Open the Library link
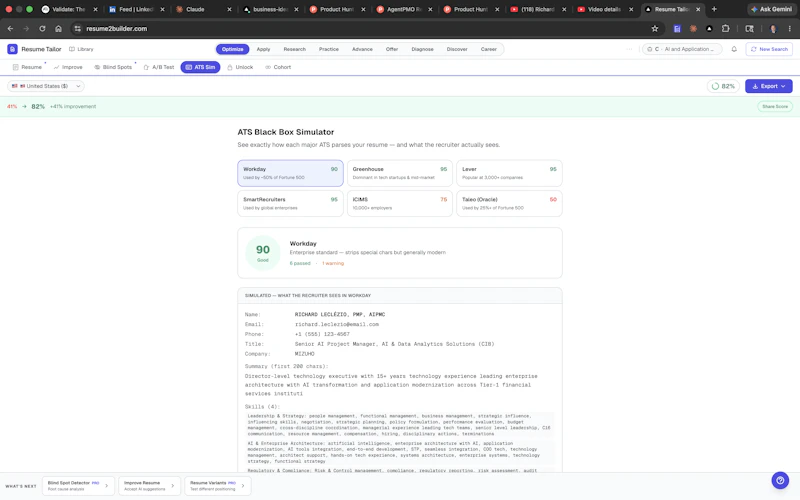 82,49
